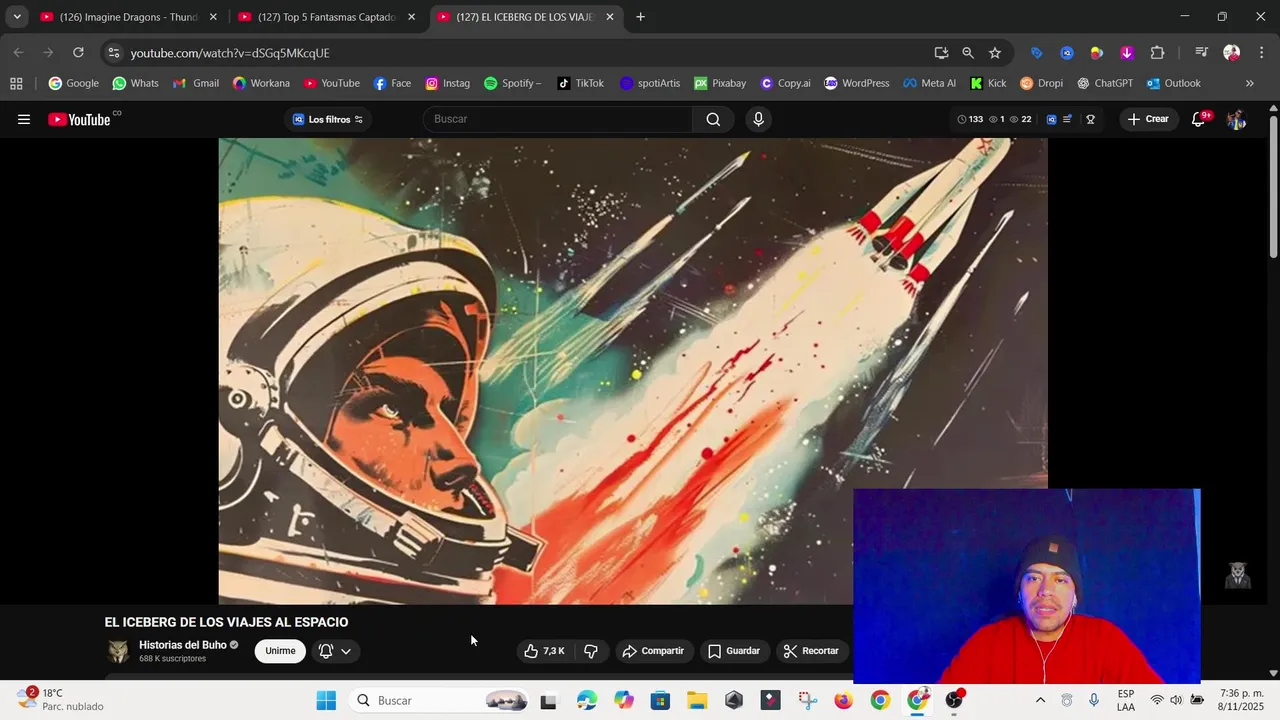Close the Top 5 Fantasmas tab
This screenshot has width=1280, height=720.
click(x=411, y=17)
